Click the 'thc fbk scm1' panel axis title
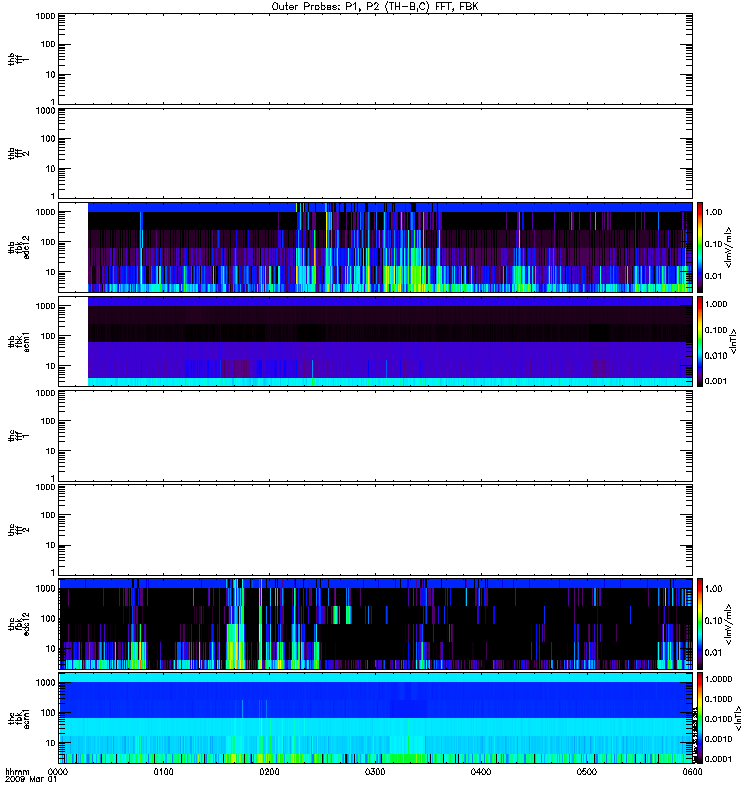The image size is (750, 800). (x=18, y=718)
